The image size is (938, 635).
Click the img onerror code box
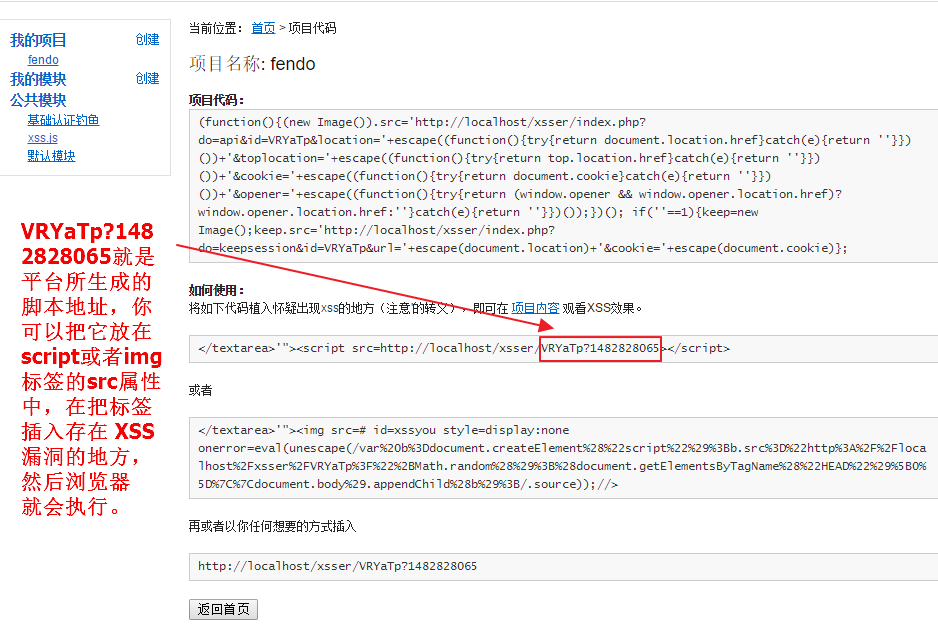[x=564, y=458]
